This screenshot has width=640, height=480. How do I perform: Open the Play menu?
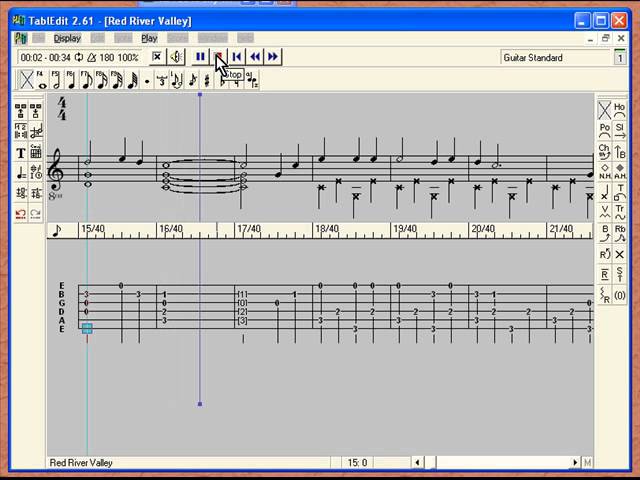149,38
